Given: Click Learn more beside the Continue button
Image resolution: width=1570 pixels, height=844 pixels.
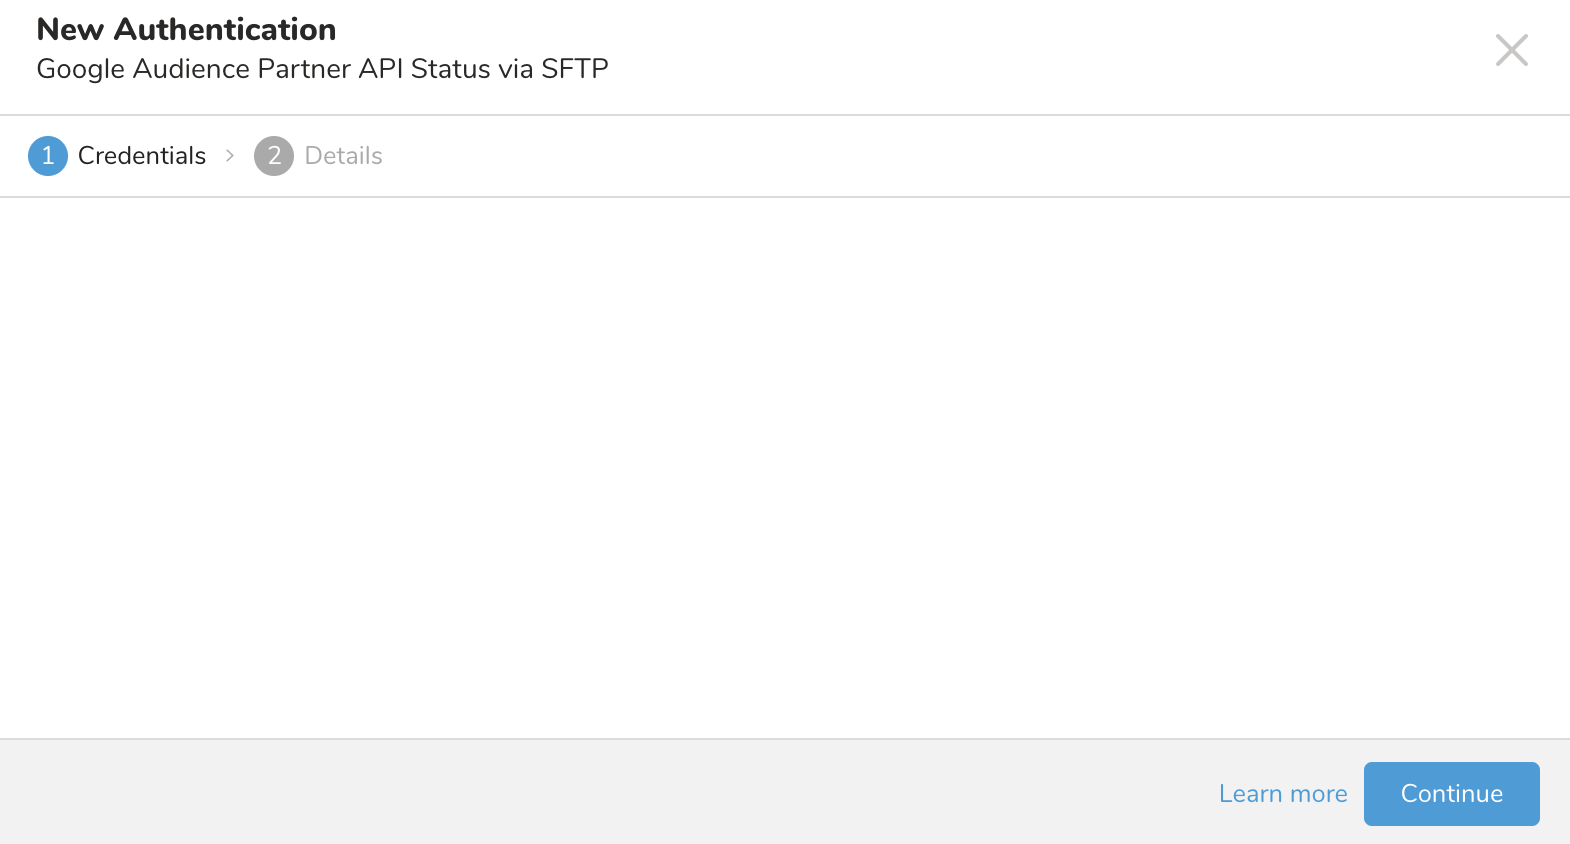Looking at the screenshot, I should (x=1282, y=794).
